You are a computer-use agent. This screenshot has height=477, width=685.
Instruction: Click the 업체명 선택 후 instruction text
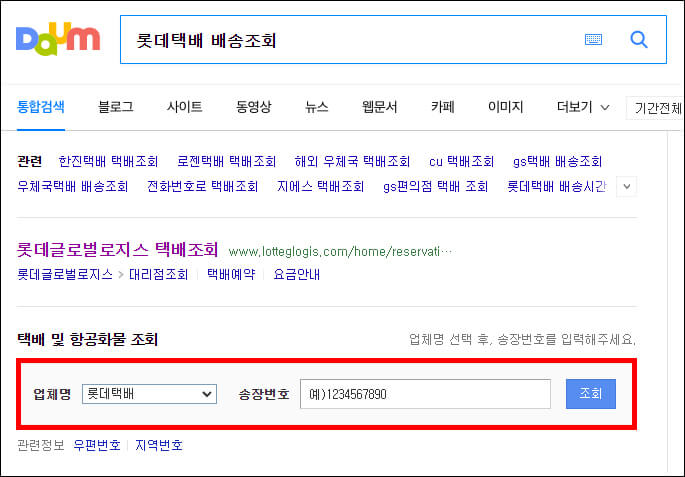[522, 339]
